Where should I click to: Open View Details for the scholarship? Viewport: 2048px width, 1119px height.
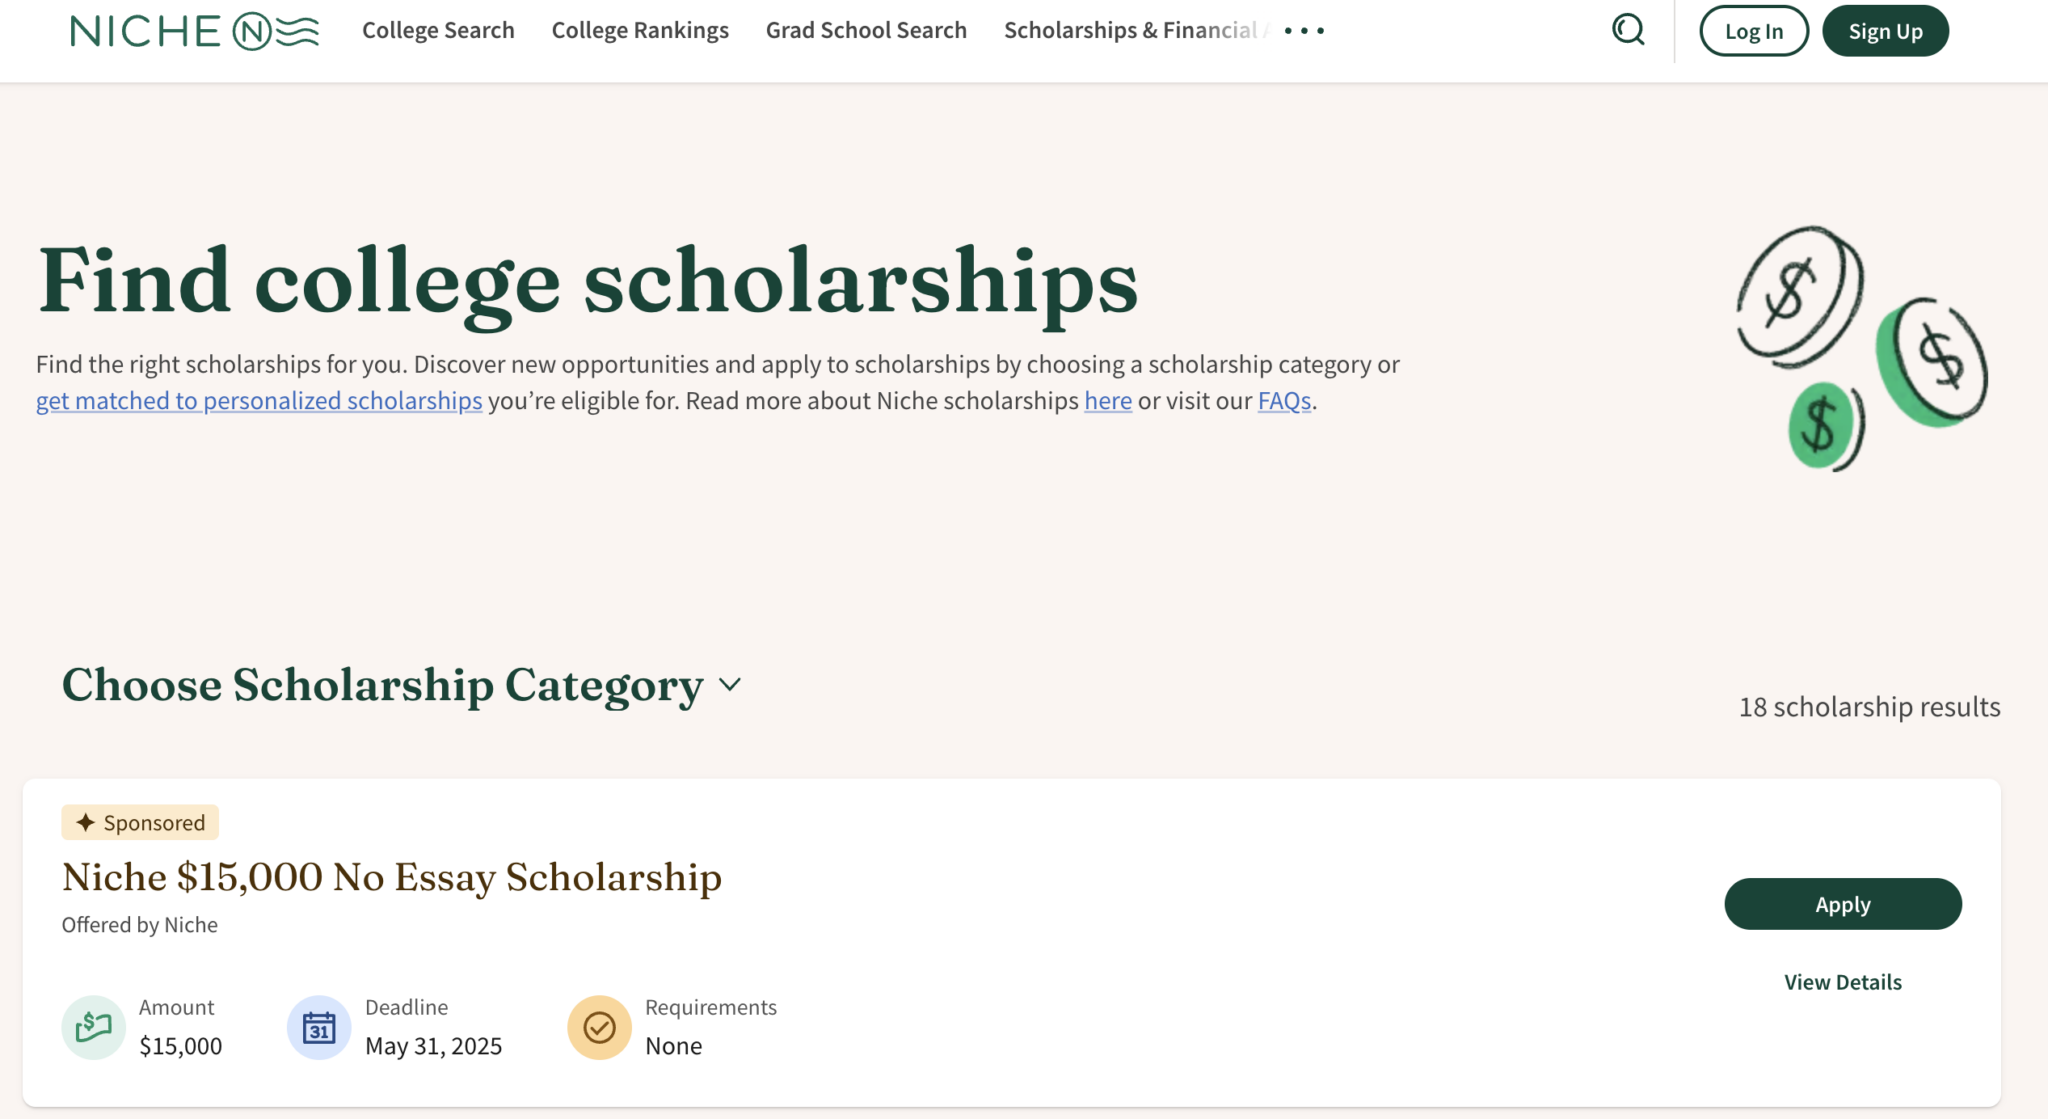coord(1842,982)
